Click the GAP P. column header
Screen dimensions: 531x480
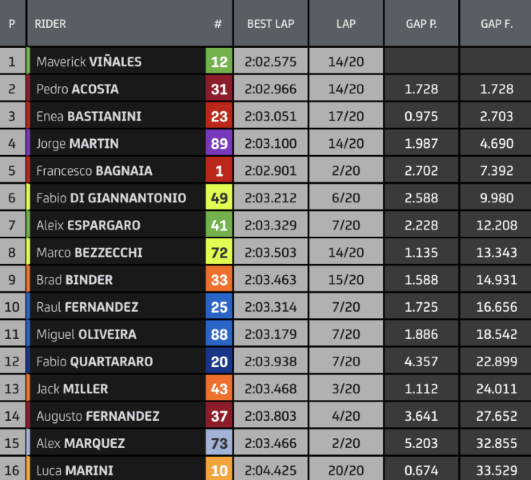421,24
